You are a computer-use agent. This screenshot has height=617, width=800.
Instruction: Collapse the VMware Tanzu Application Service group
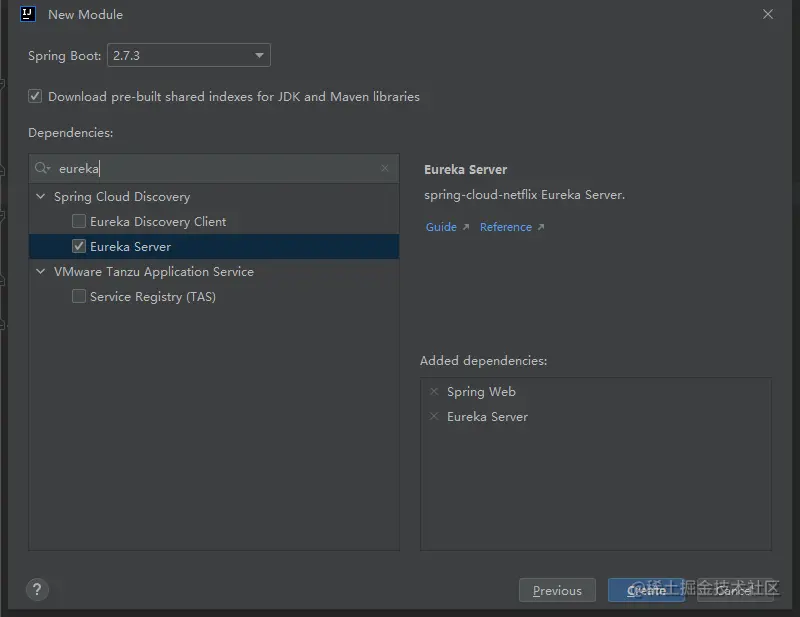pos(41,272)
